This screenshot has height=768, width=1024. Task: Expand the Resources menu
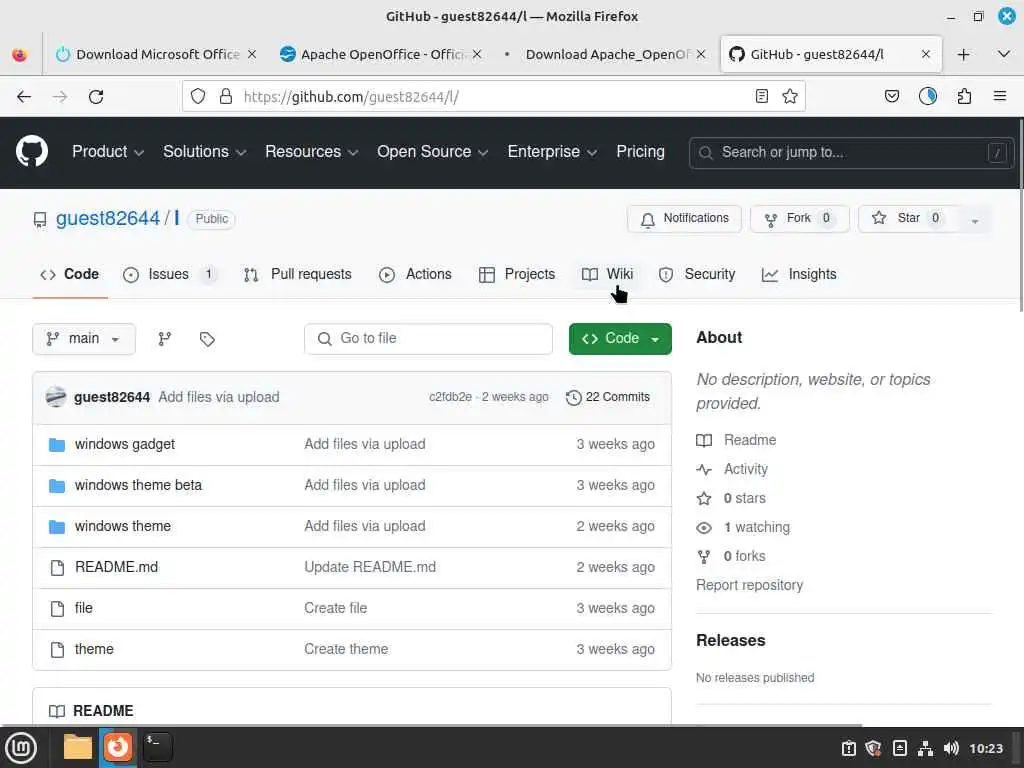coord(312,152)
